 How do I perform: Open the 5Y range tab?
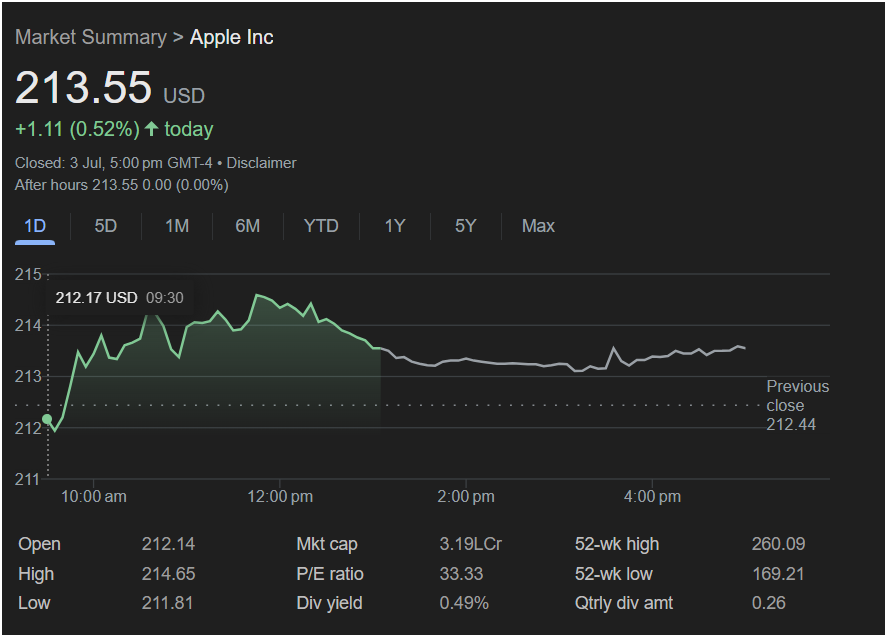[x=466, y=226]
